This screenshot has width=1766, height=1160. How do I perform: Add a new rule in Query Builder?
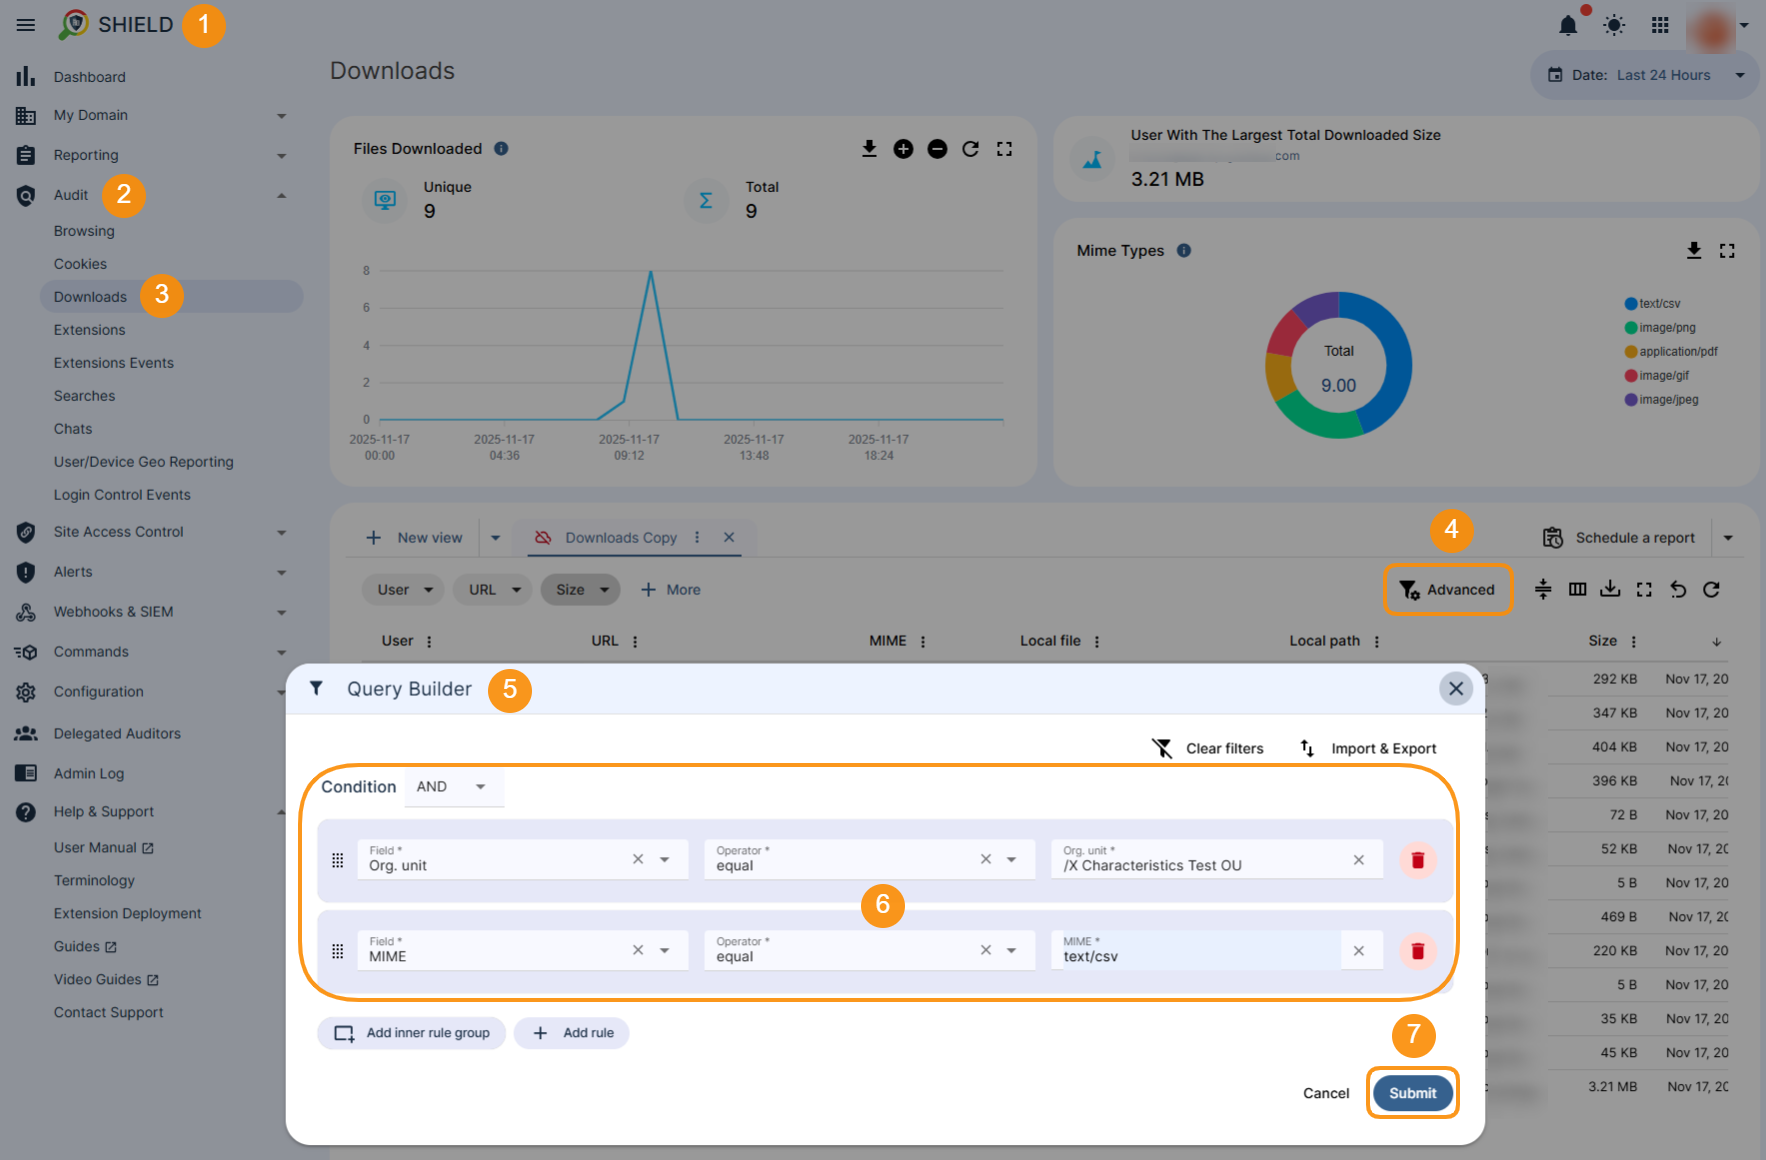571,1032
